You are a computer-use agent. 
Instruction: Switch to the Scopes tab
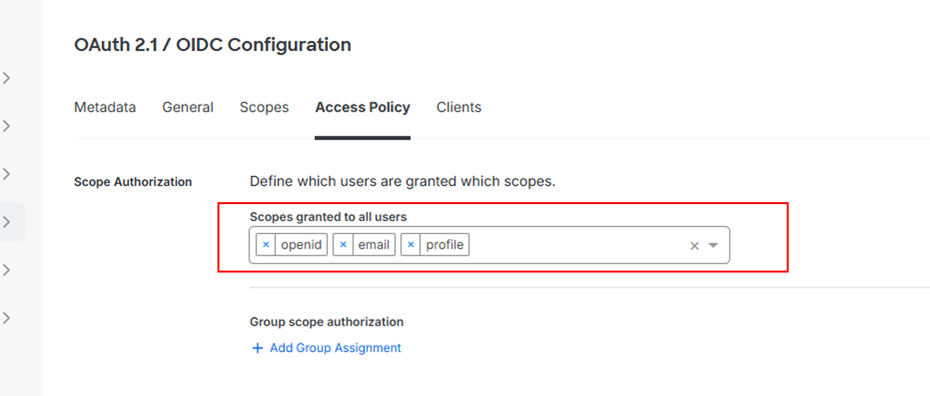point(264,107)
